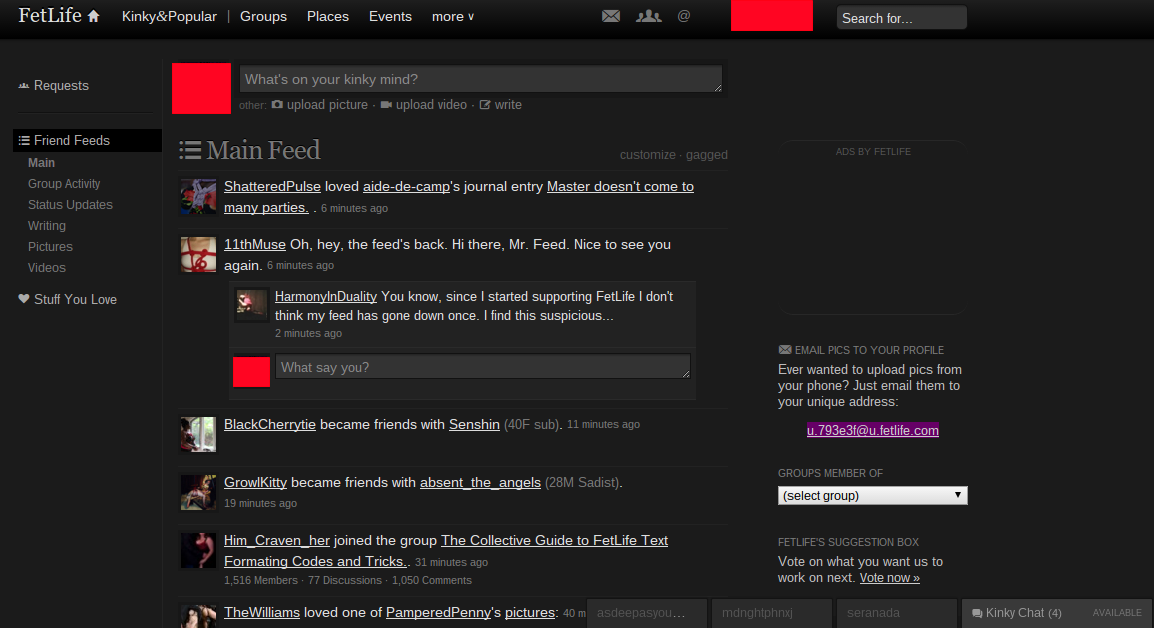Click the 'What say you?' comment field

point(483,367)
